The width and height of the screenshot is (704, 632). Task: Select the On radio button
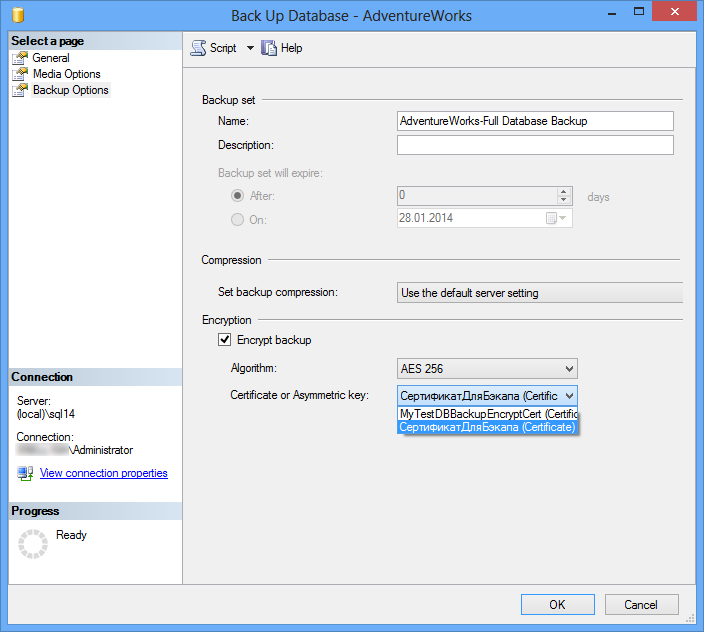[x=237, y=219]
